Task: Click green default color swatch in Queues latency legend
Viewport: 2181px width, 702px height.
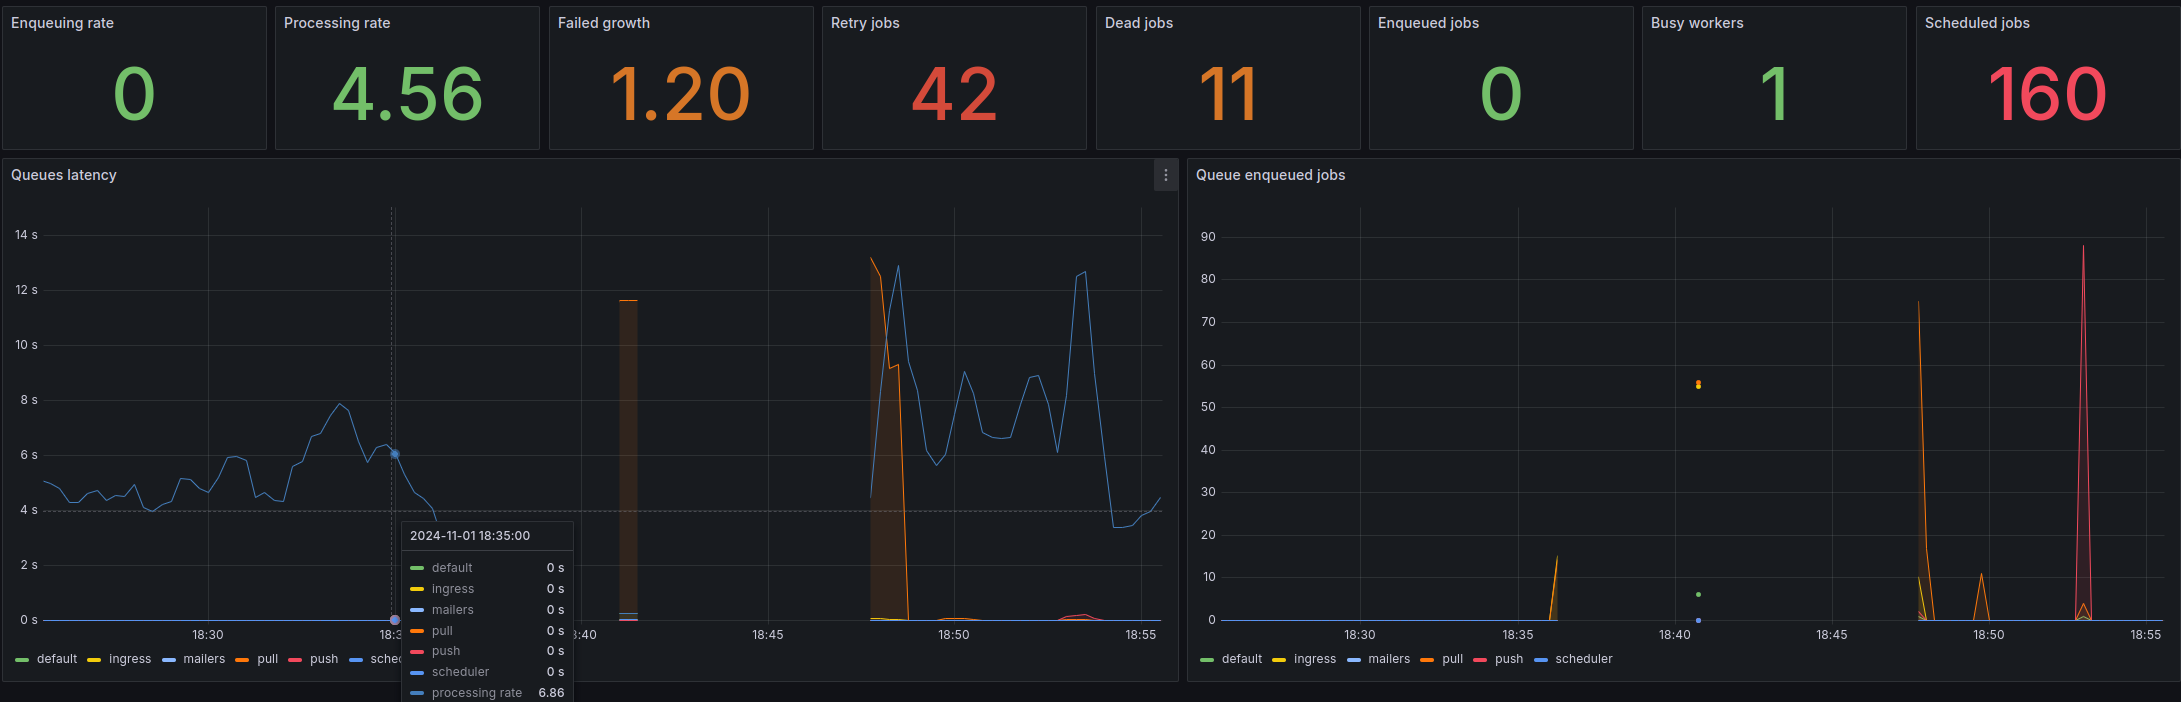Action: coord(22,660)
